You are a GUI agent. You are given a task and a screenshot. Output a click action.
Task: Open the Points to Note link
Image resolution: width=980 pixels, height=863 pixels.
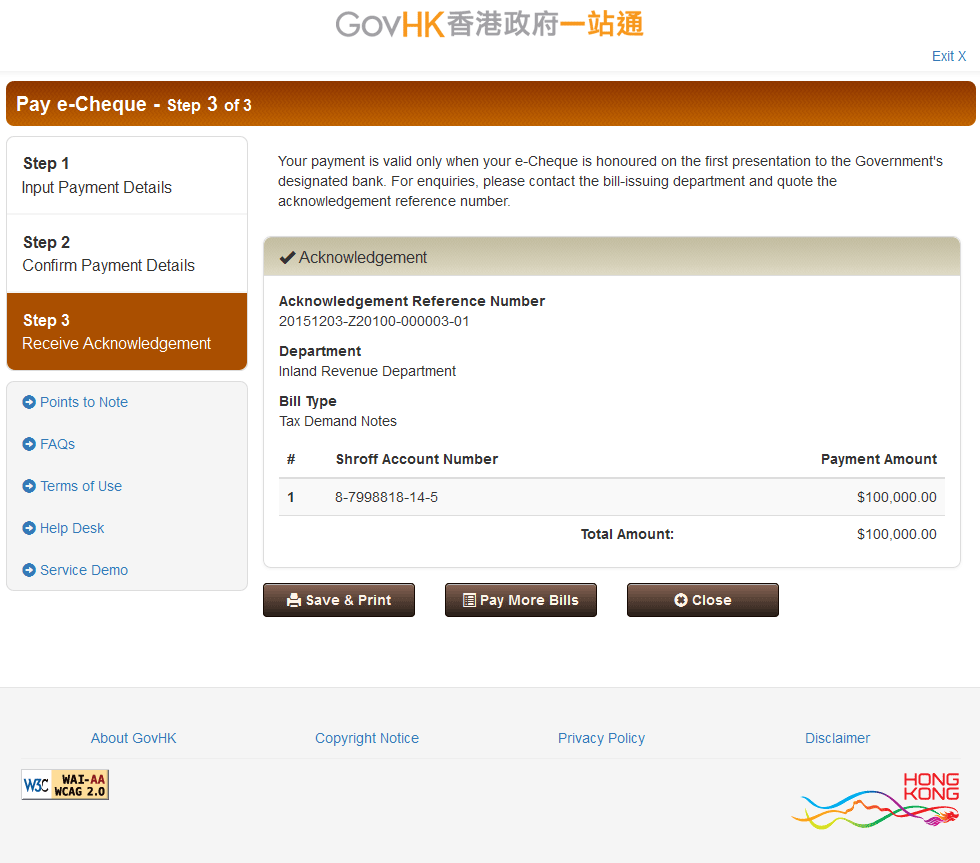click(84, 402)
